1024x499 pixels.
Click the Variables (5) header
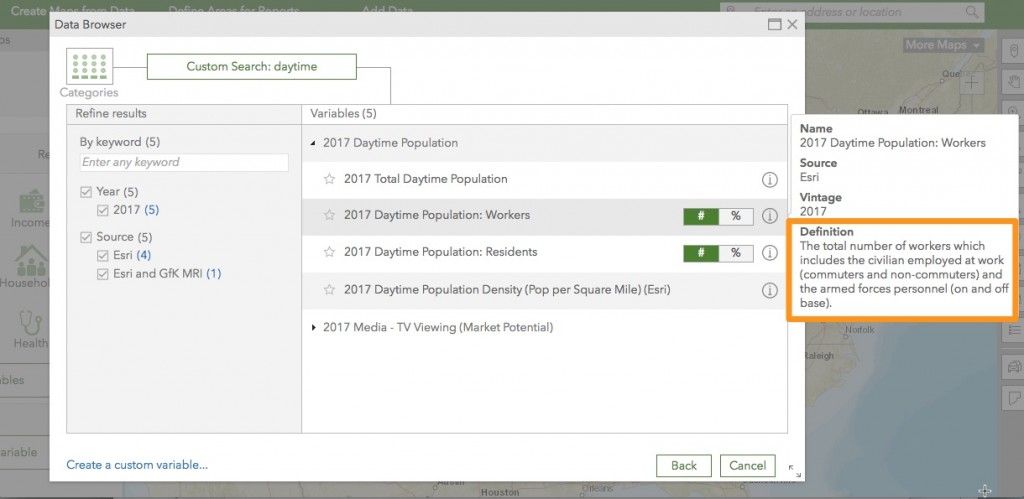click(x=344, y=114)
